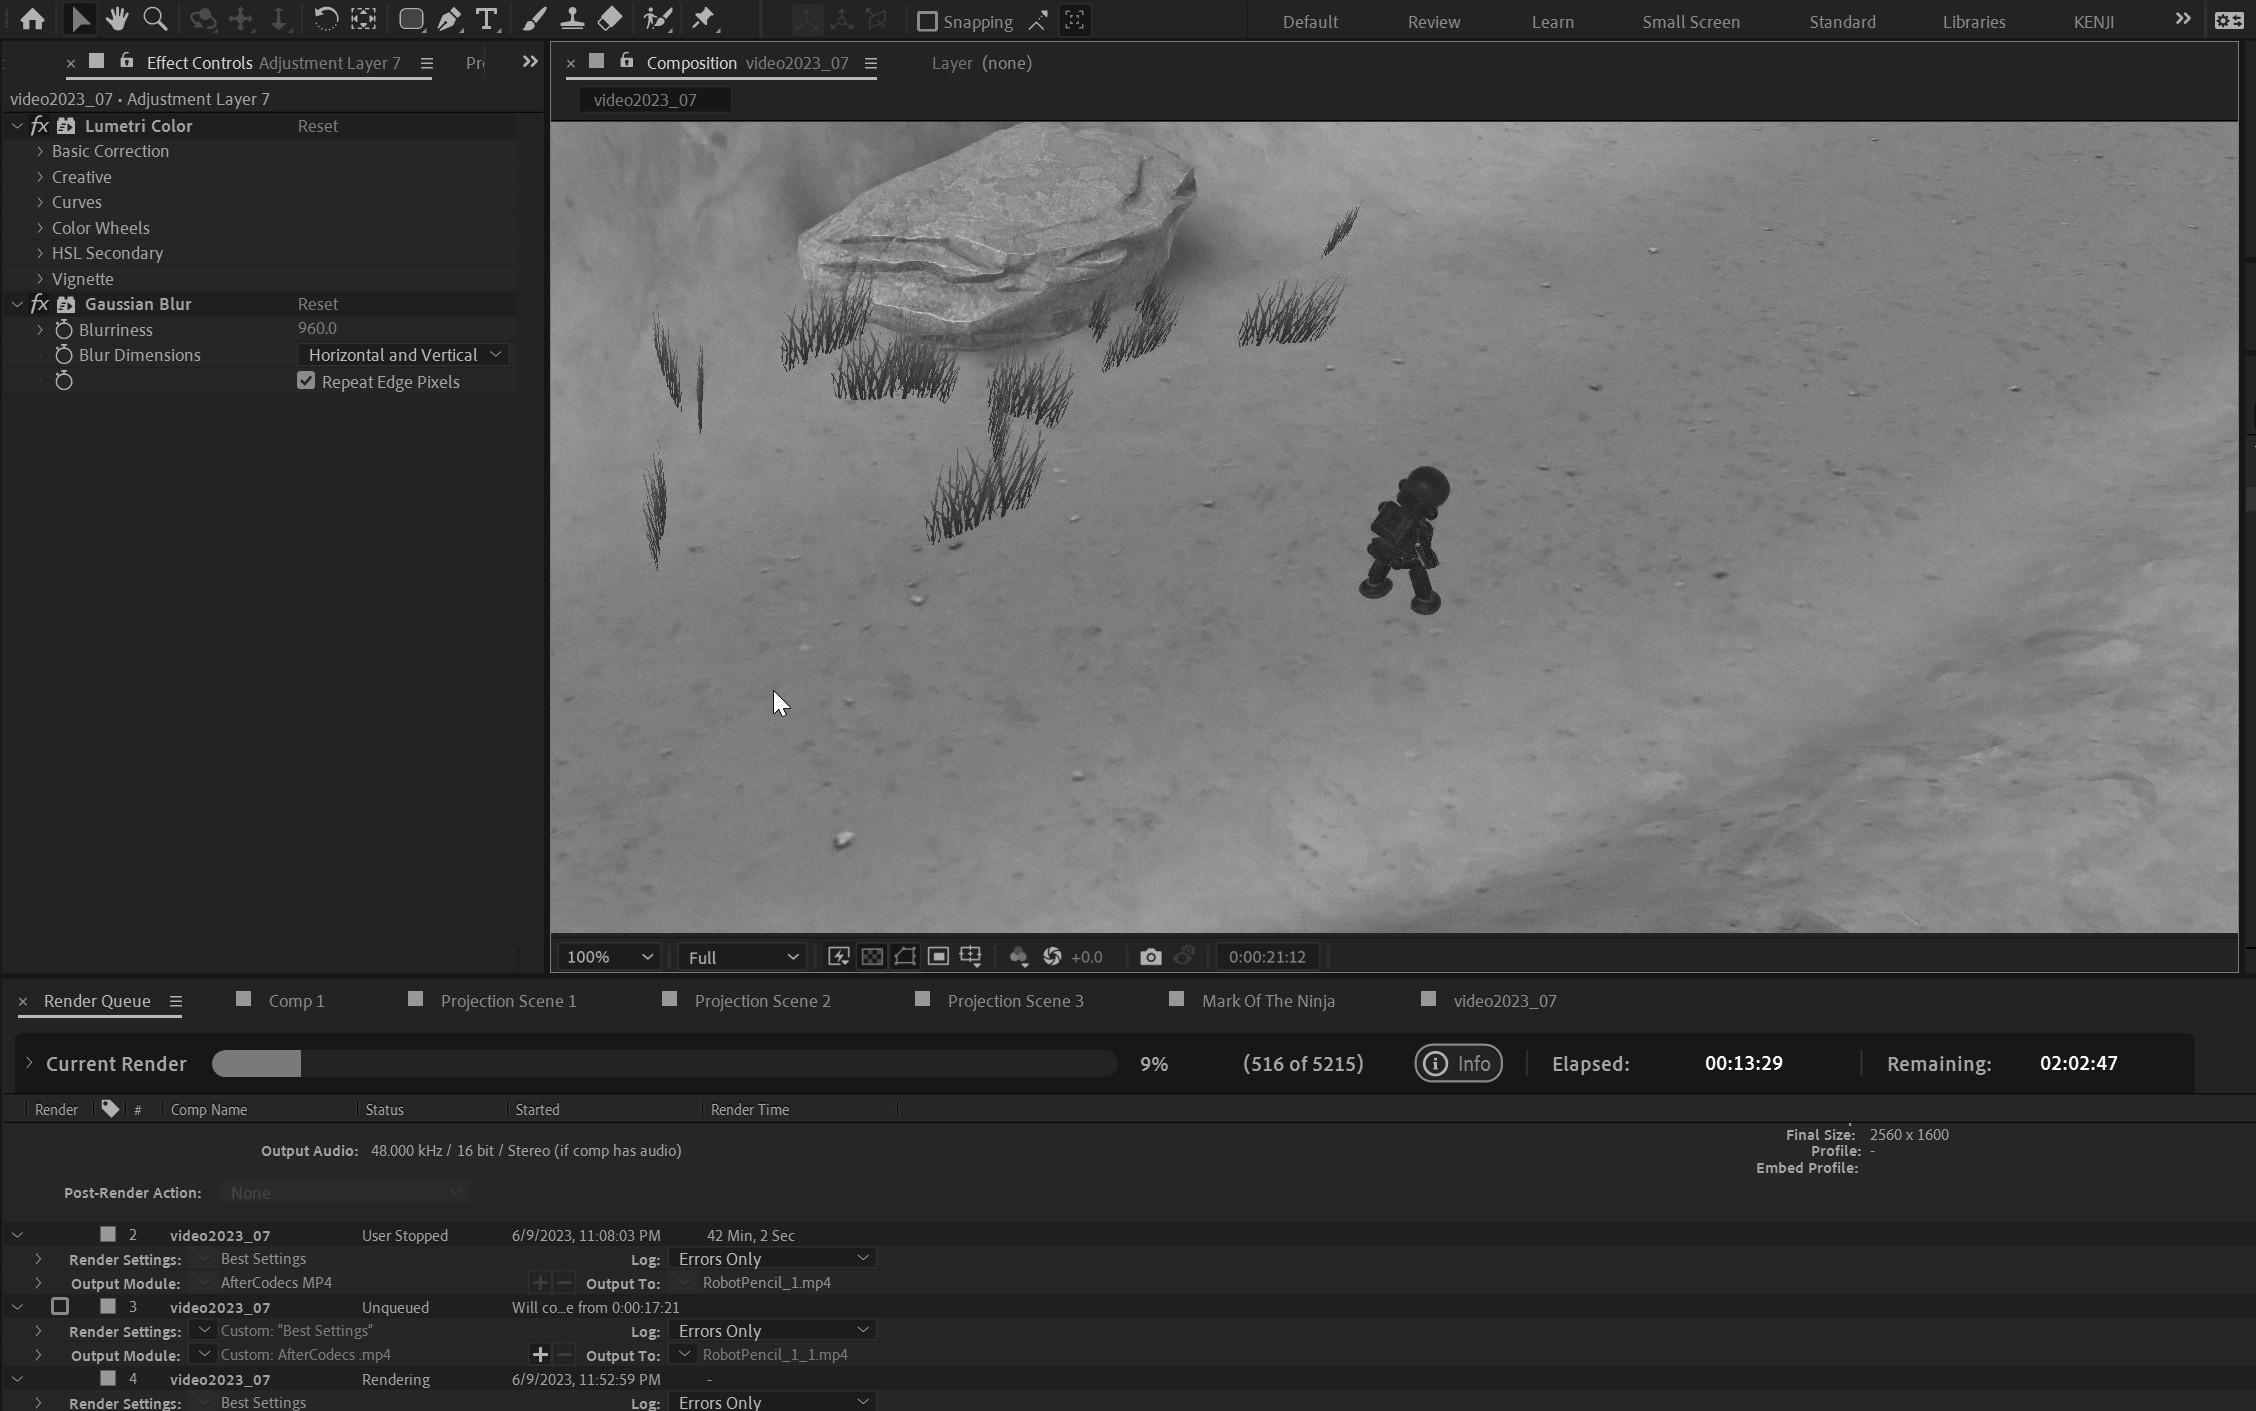This screenshot has width=2256, height=1411.
Task: Open the Home screen icon
Action: pyautogui.click(x=32, y=19)
